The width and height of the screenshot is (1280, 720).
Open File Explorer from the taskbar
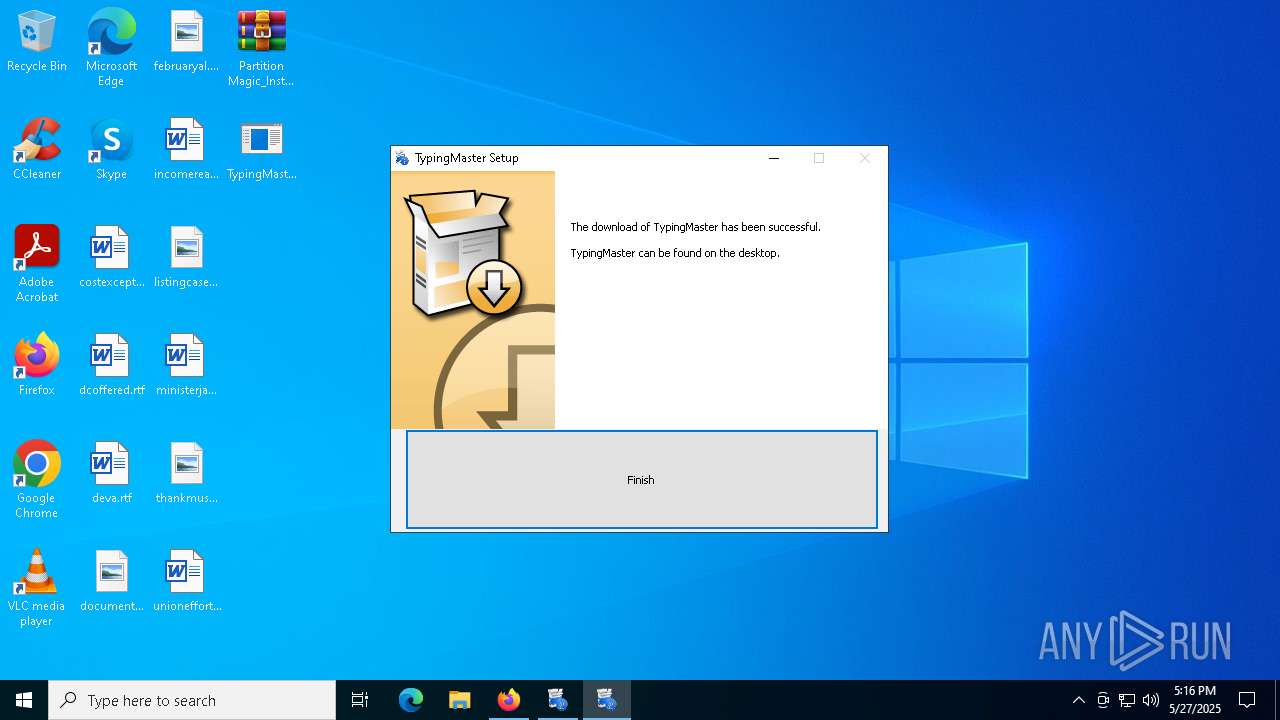459,700
